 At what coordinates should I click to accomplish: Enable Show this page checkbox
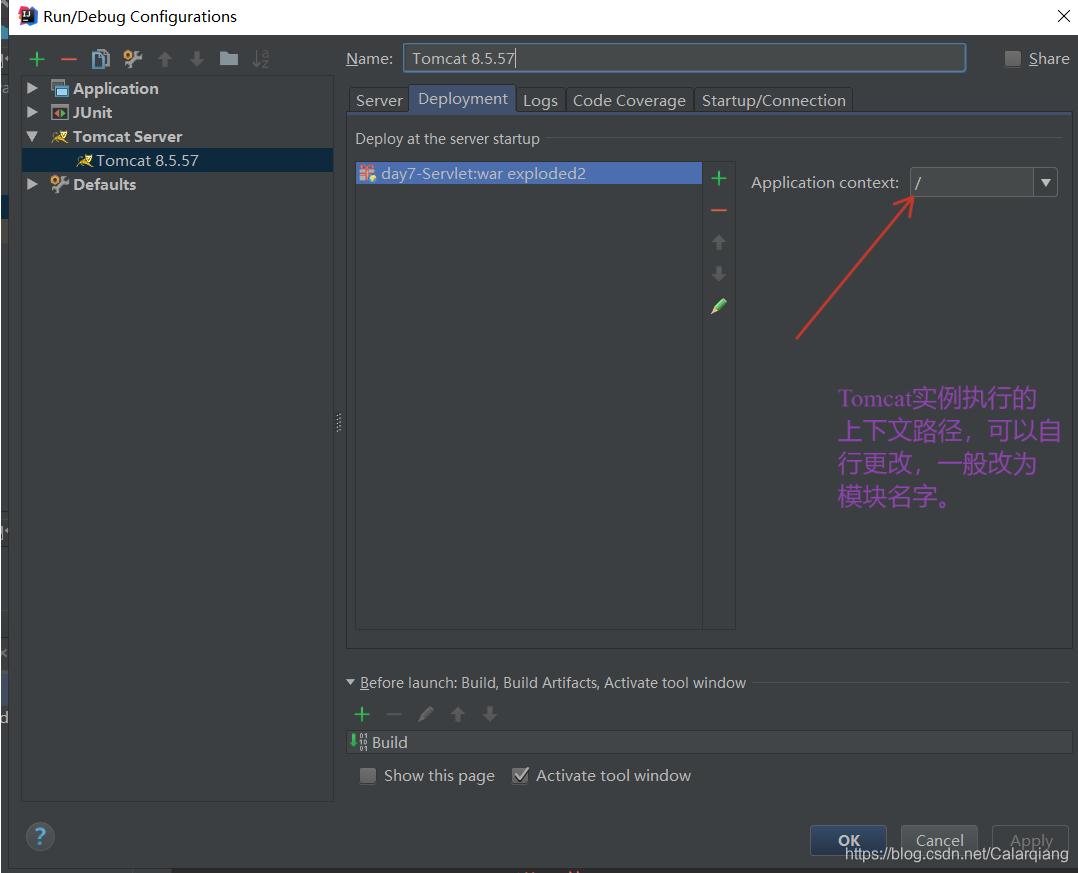pos(368,776)
